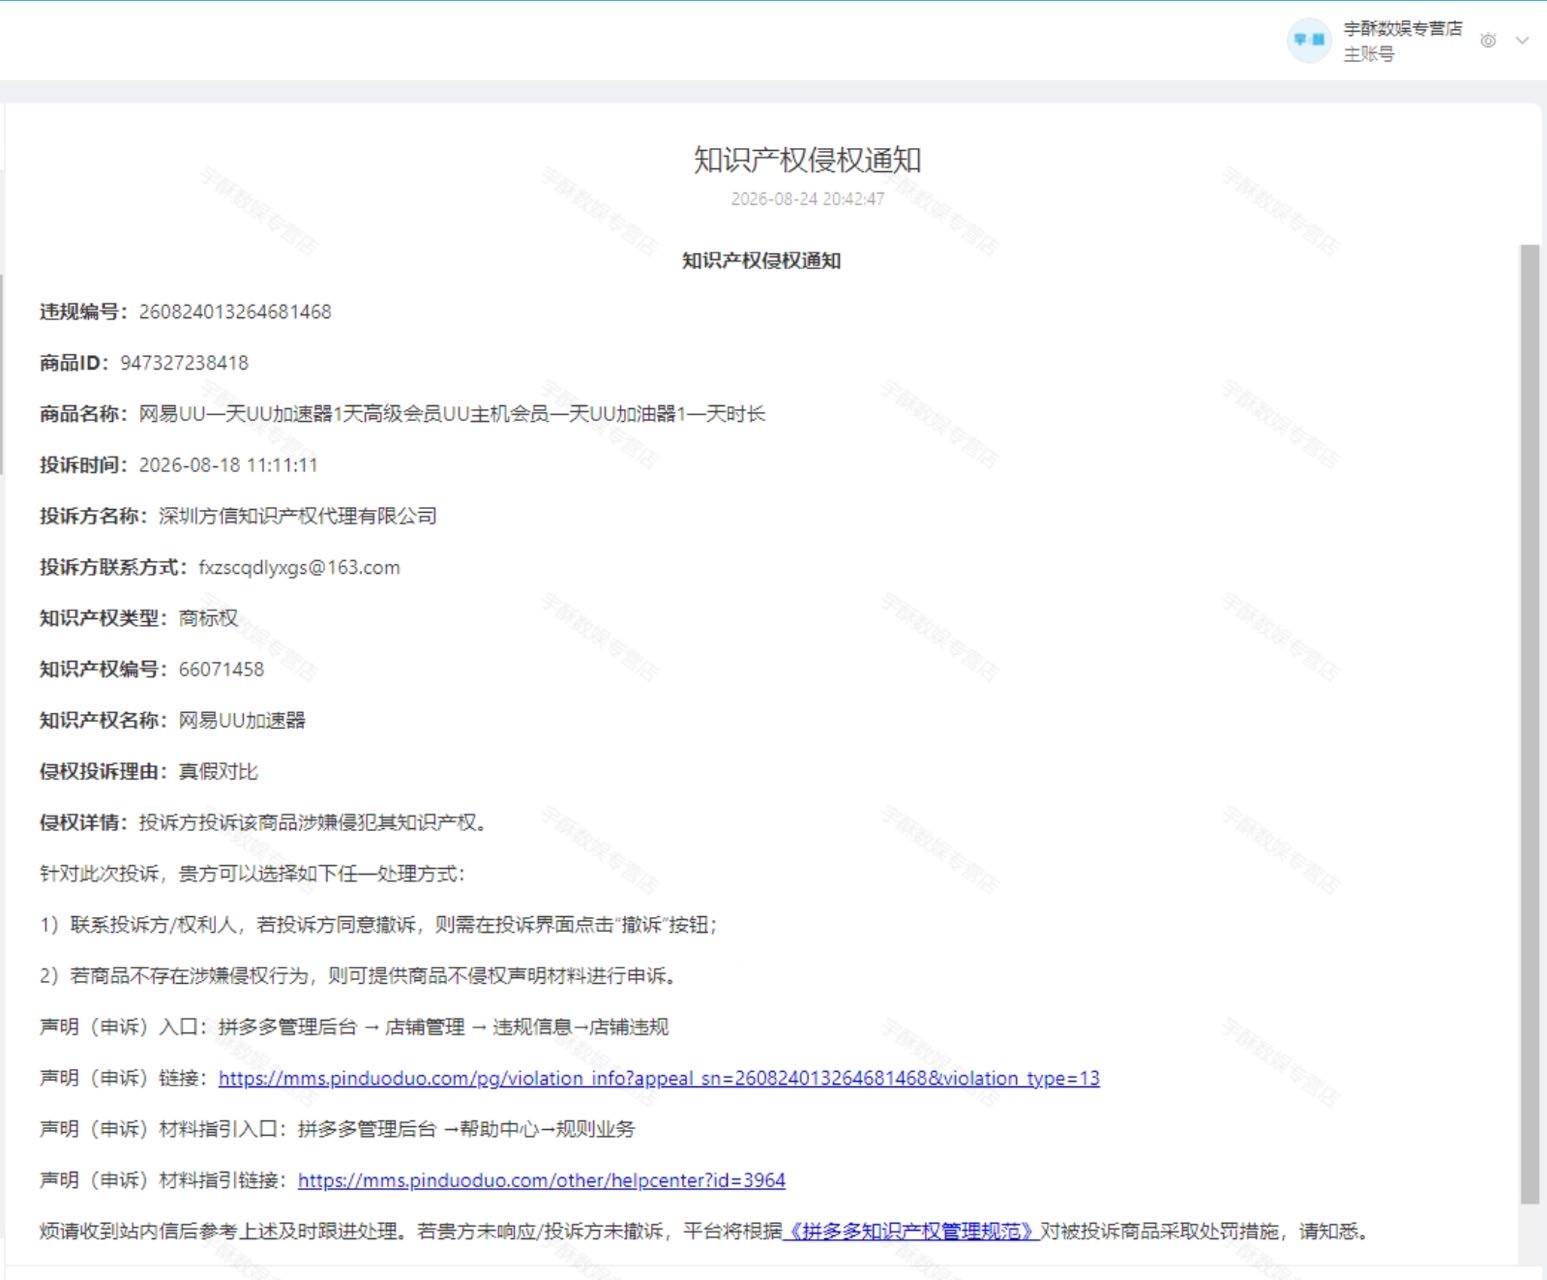Click the violation number 260824013264681468

235,312
